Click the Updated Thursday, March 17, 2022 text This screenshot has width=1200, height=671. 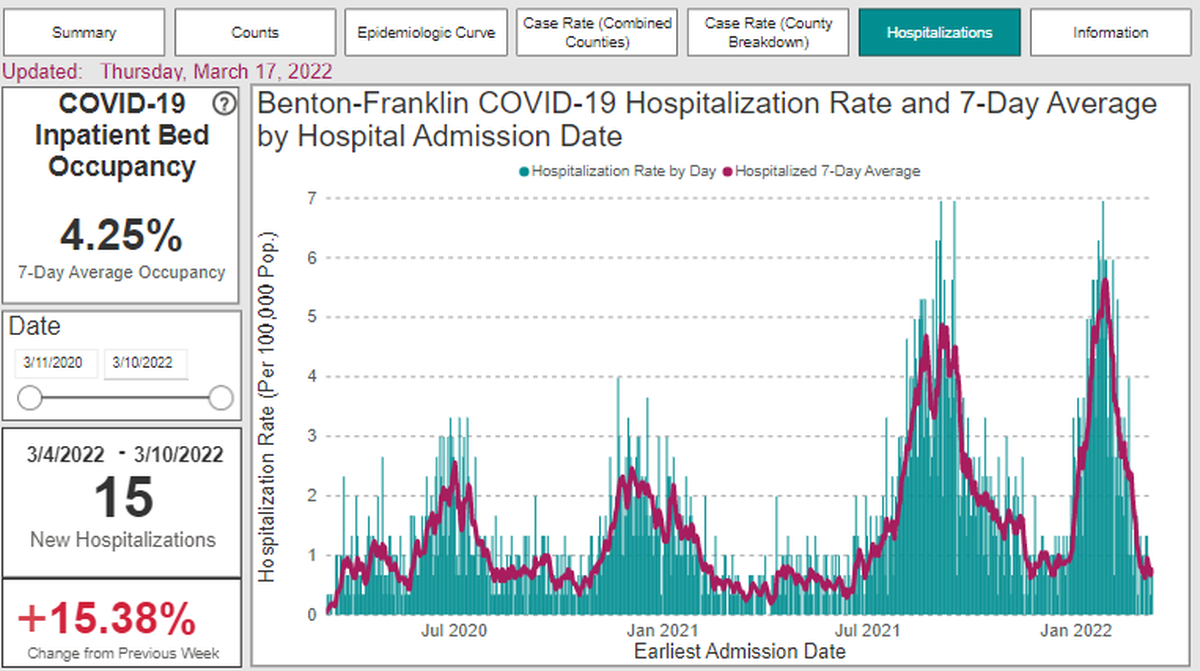click(x=168, y=72)
